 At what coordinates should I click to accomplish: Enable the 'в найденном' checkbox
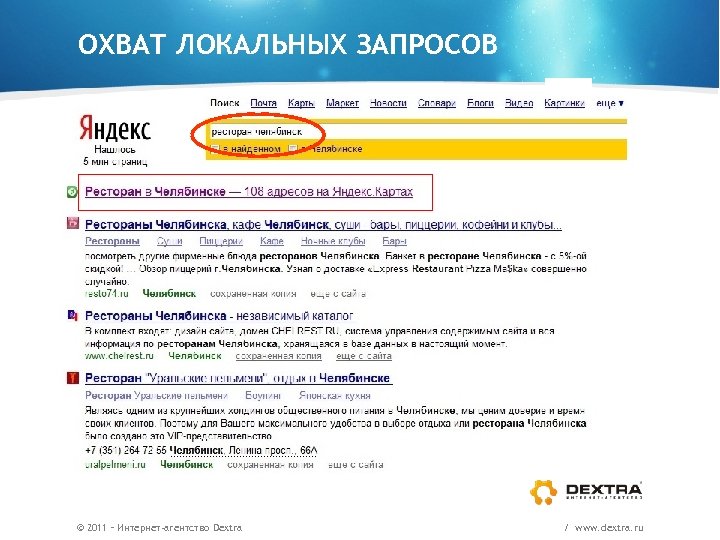click(x=214, y=148)
